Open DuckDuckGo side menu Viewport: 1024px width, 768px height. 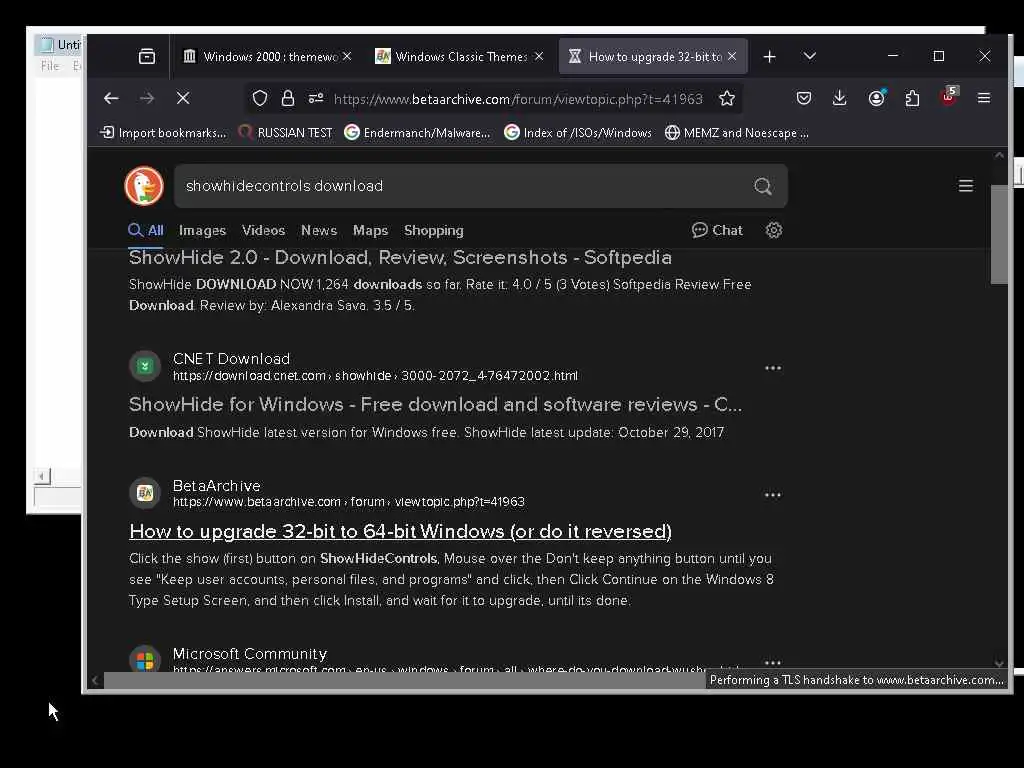point(966,185)
